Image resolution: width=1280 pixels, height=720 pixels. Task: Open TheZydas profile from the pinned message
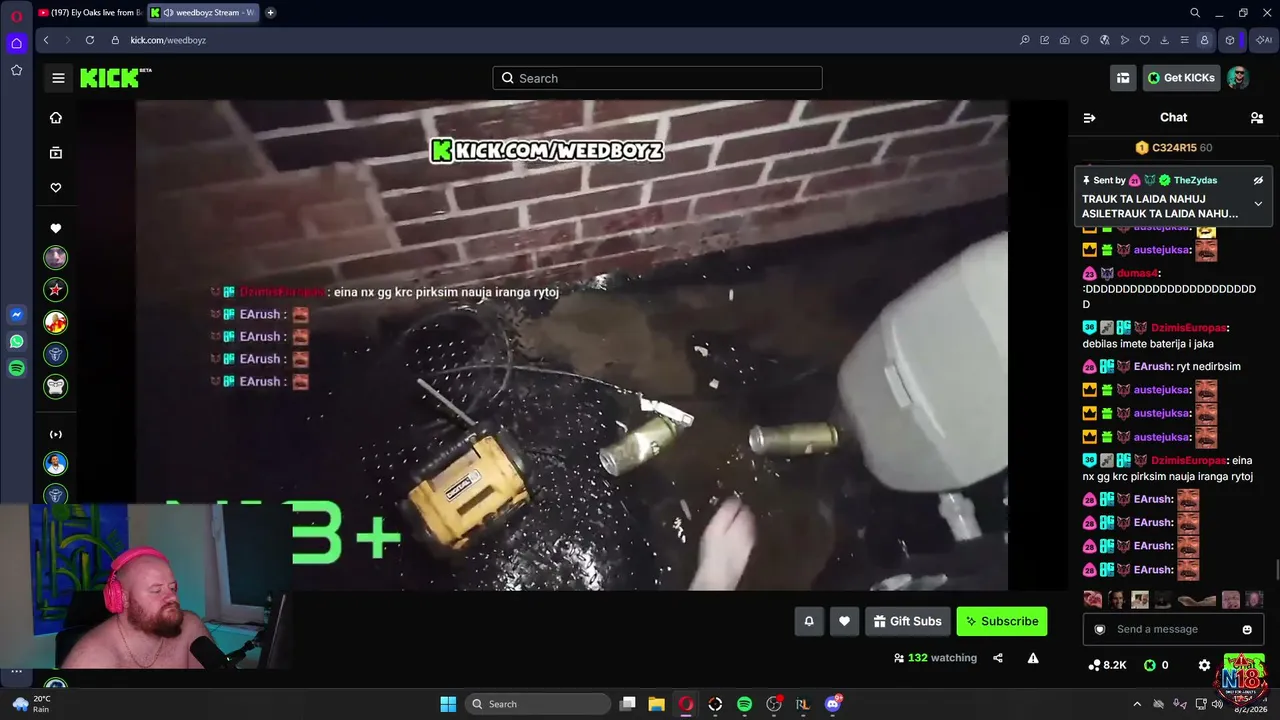pyautogui.click(x=1195, y=181)
